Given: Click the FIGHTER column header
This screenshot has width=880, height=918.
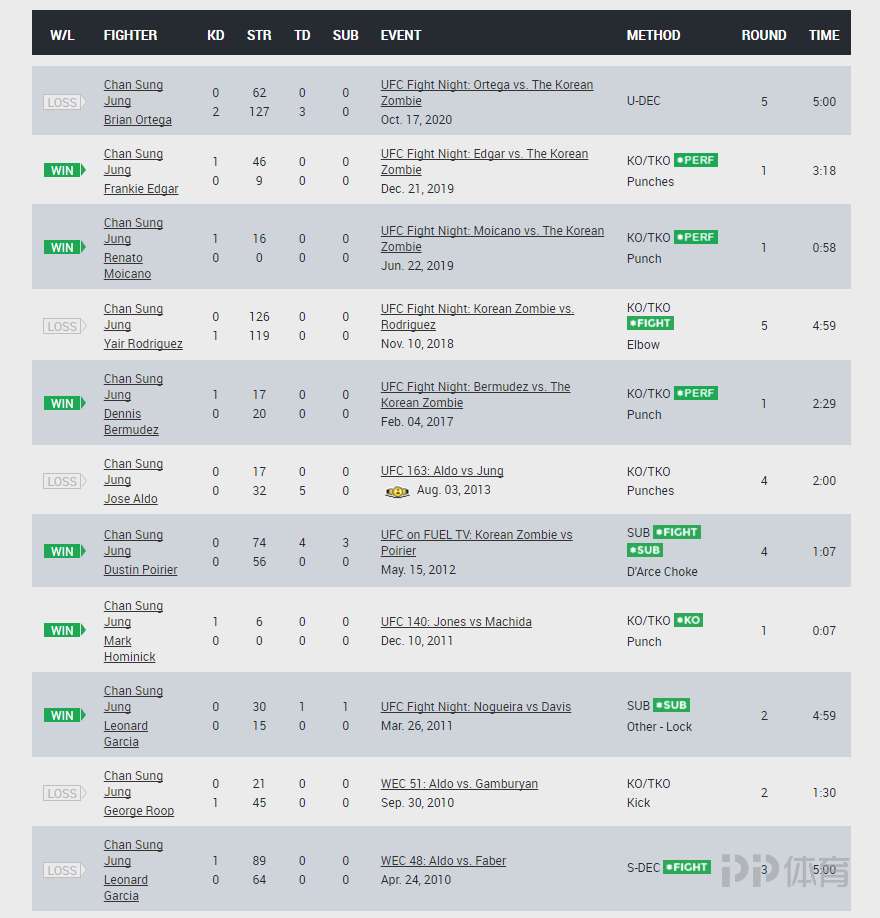Looking at the screenshot, I should 130,35.
